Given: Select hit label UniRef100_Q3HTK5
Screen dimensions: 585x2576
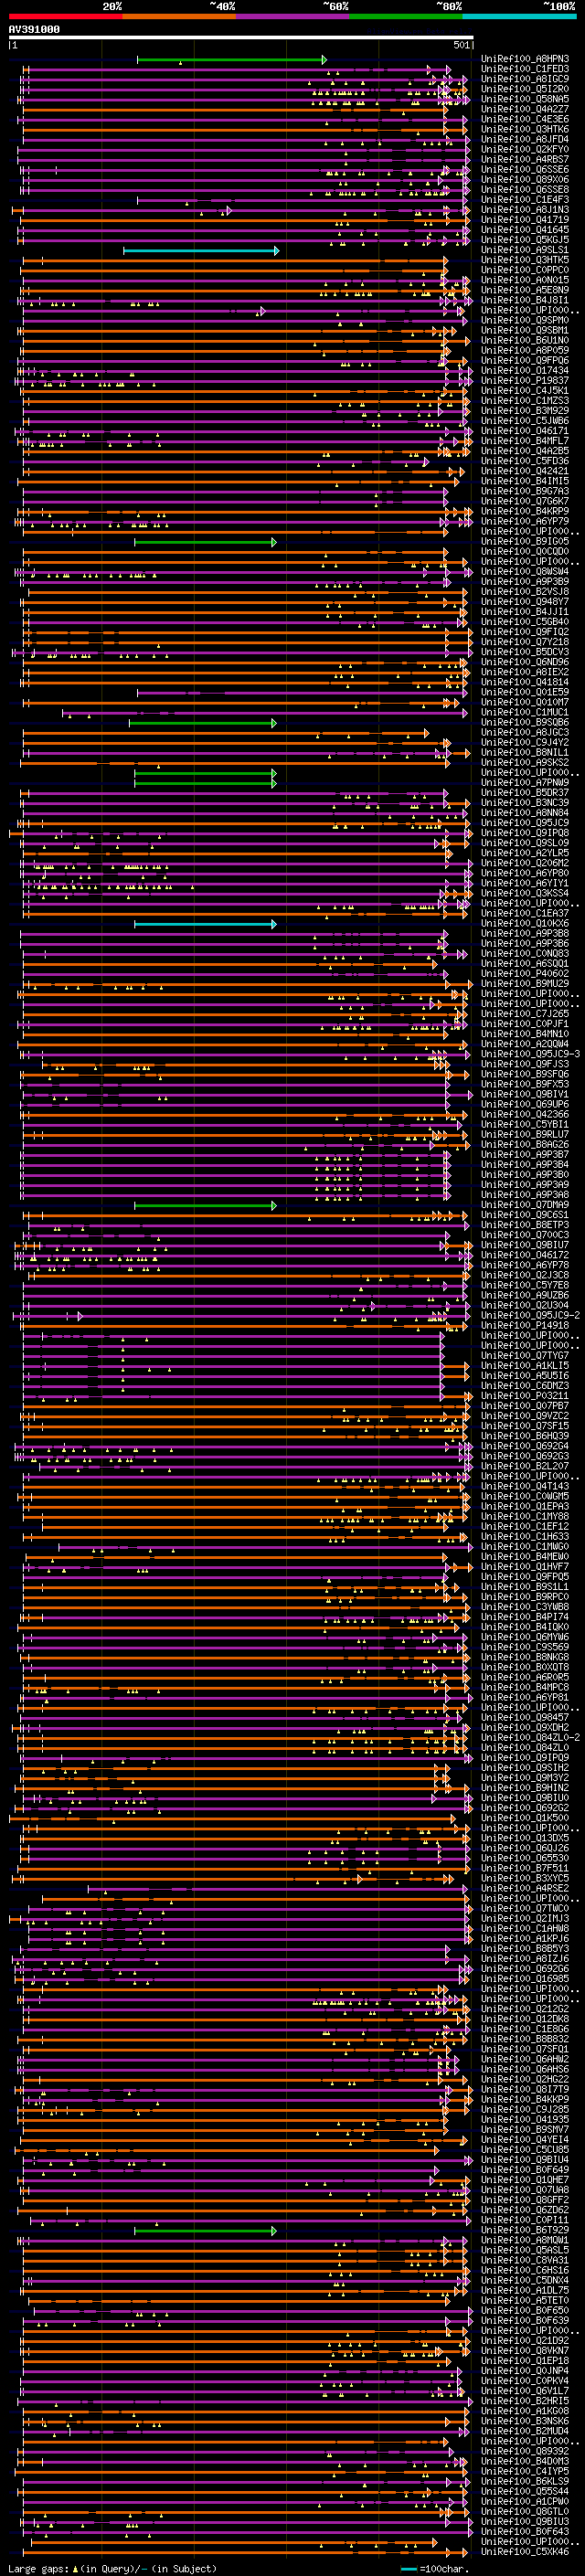Looking at the screenshot, I should [x=525, y=260].
